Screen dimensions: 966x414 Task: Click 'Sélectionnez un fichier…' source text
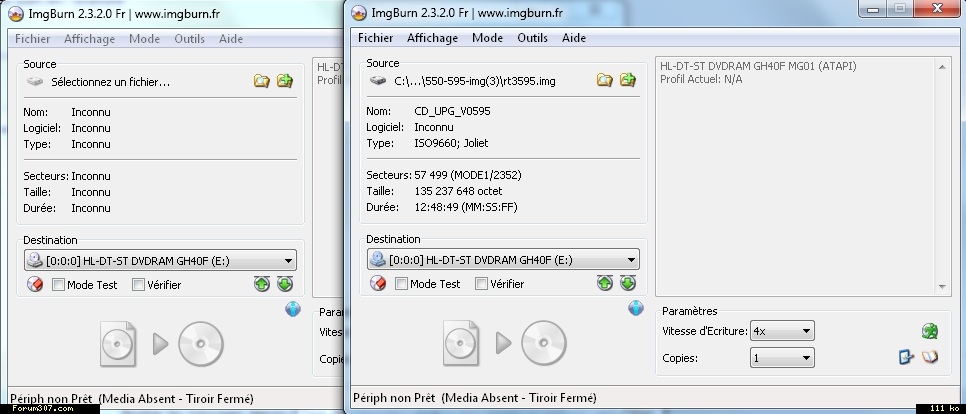pos(110,82)
